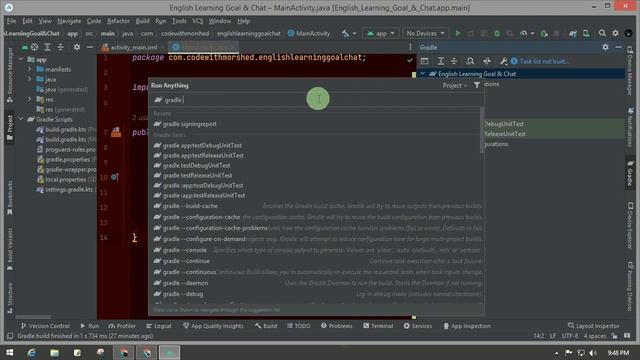The height and width of the screenshot is (360, 640).
Task: Expand all in Project panel toolbar
Action: point(47,47)
